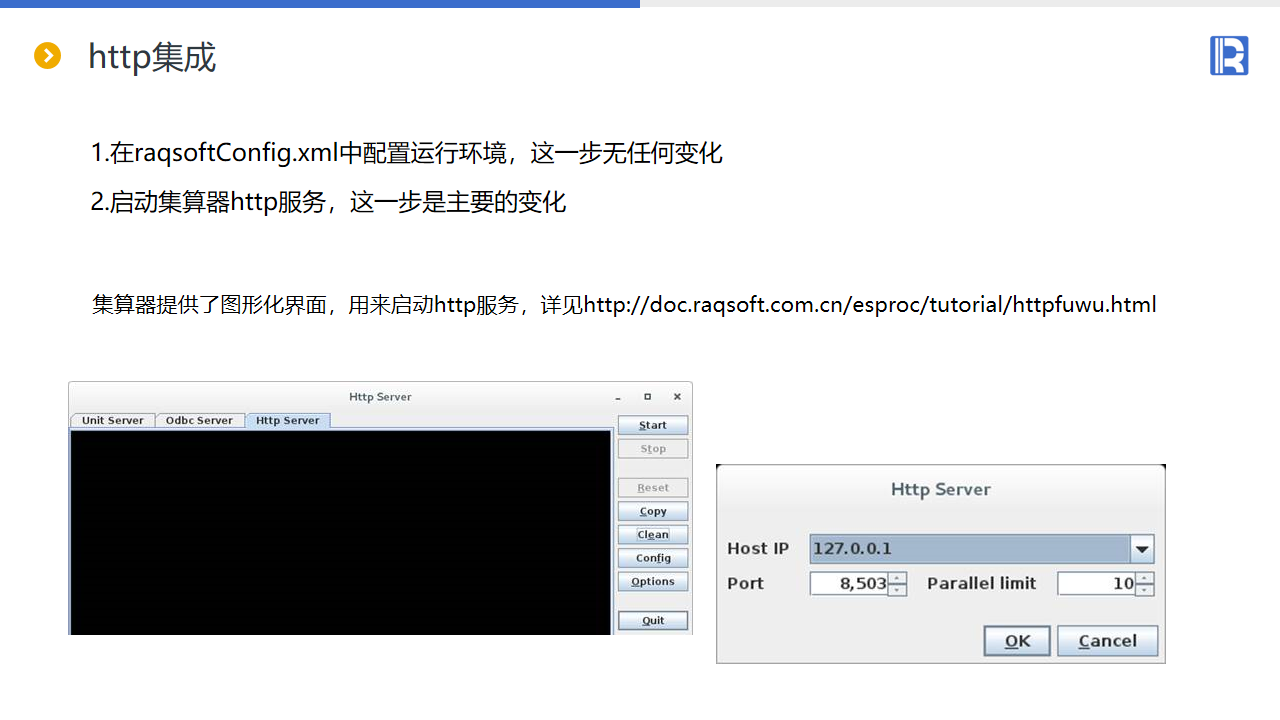The image size is (1280, 720).
Task: Increase the Port value with up arrow
Action: click(898, 578)
